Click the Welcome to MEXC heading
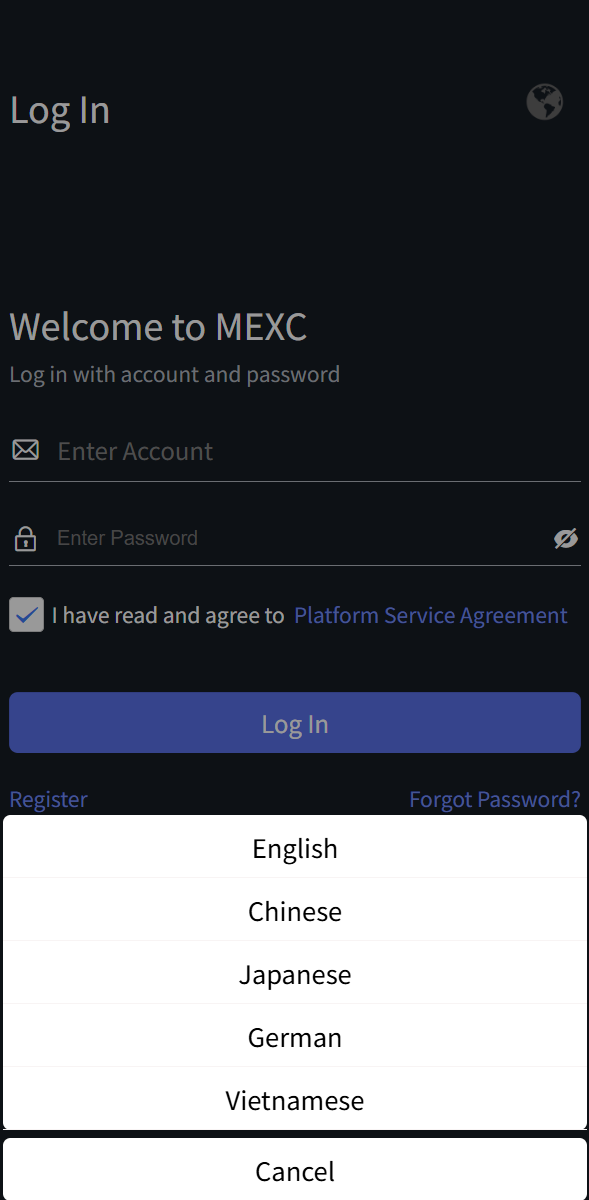The width and height of the screenshot is (589, 1200). tap(158, 327)
